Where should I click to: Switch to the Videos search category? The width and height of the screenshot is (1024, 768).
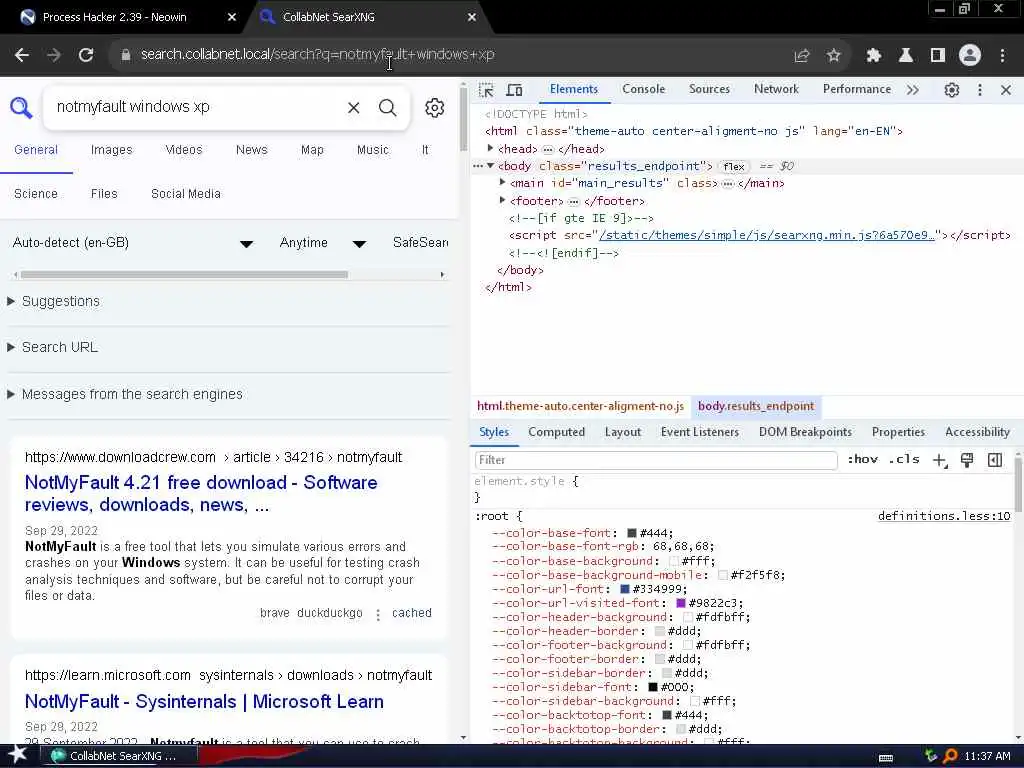(184, 150)
